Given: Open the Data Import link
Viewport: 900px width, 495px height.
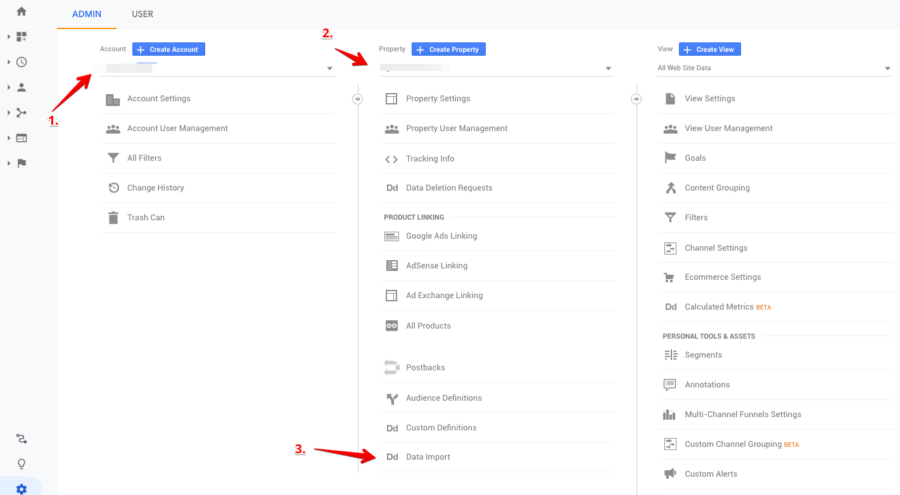Looking at the screenshot, I should [x=428, y=457].
